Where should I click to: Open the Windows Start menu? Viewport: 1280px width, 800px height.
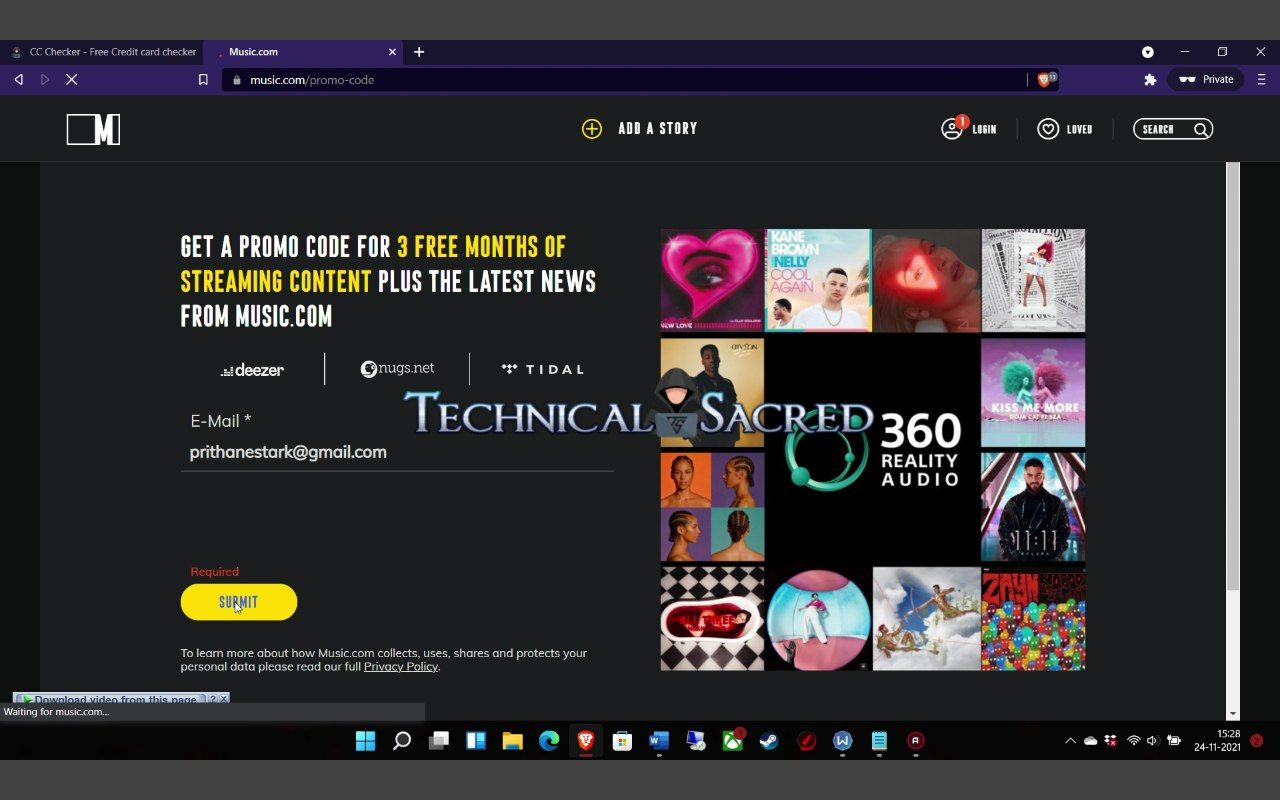[x=365, y=741]
